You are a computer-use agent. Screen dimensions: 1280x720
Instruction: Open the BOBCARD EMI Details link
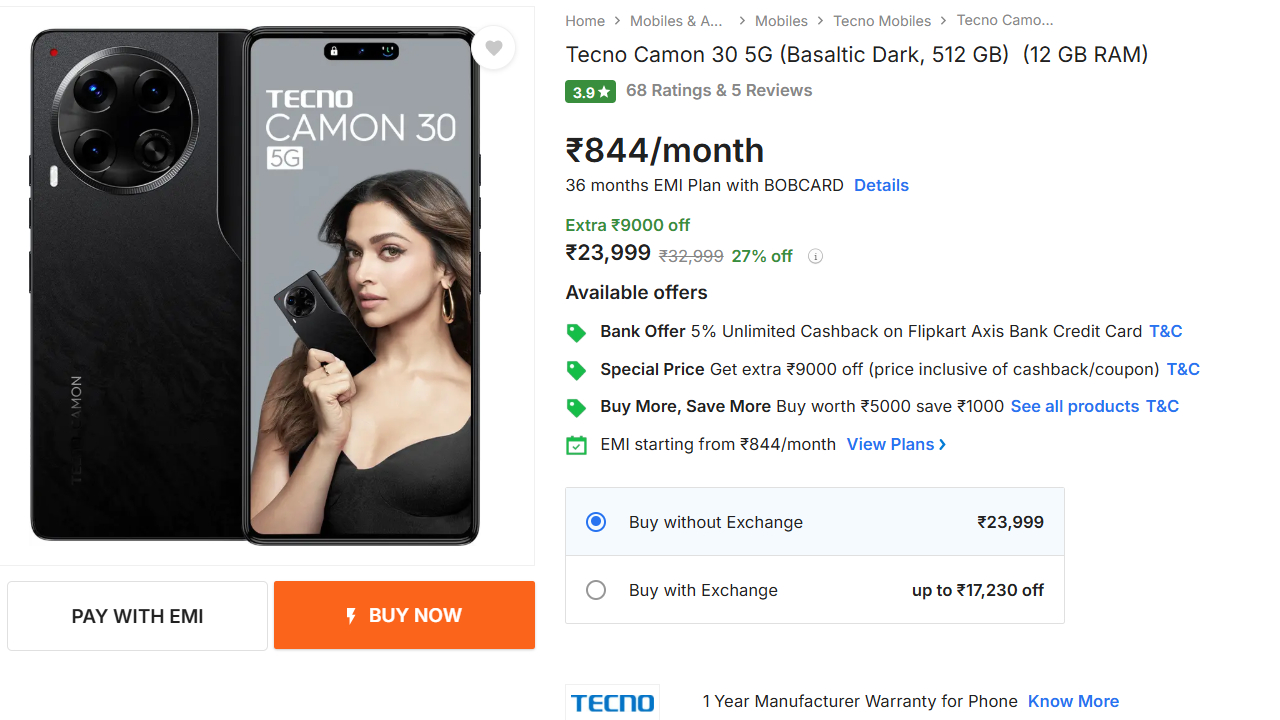point(881,185)
